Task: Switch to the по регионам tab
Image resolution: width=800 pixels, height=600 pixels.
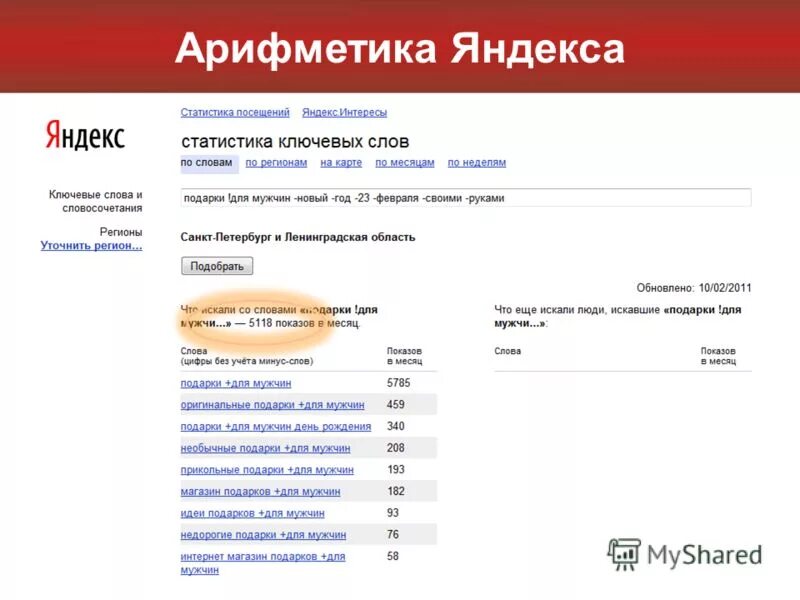Action: coord(277,163)
